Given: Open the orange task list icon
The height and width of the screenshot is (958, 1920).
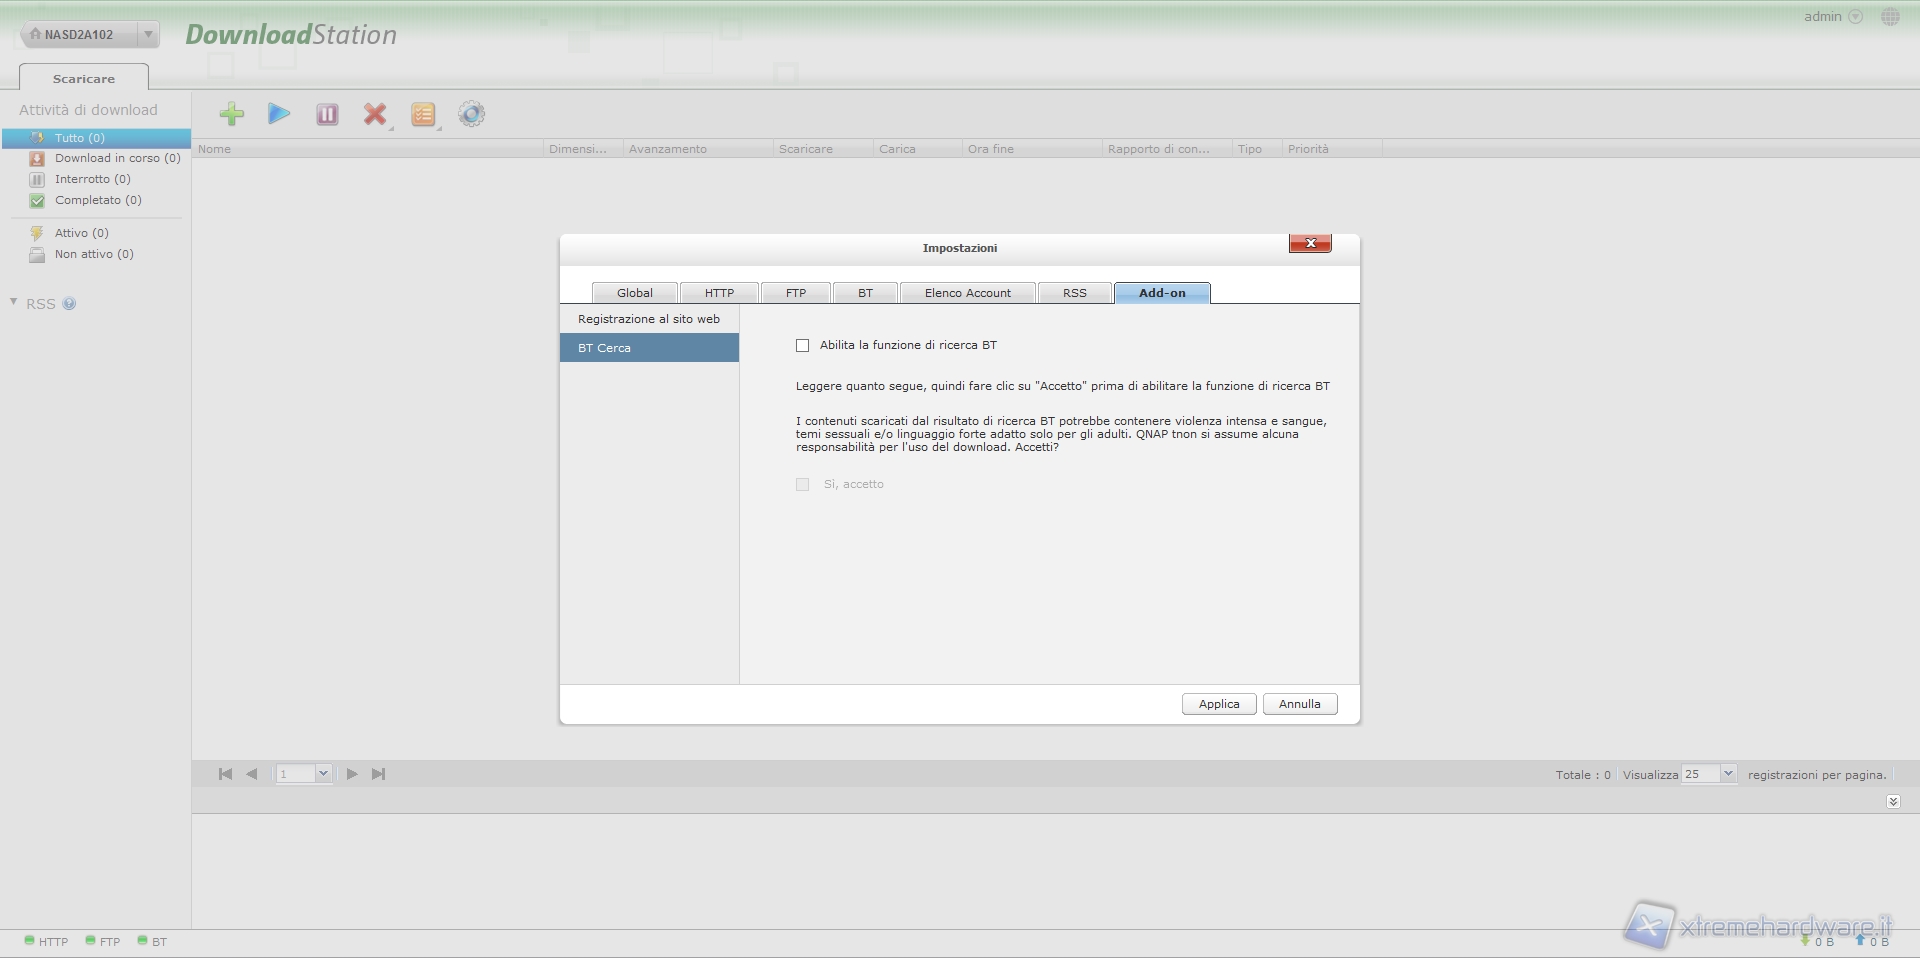Looking at the screenshot, I should [x=423, y=114].
